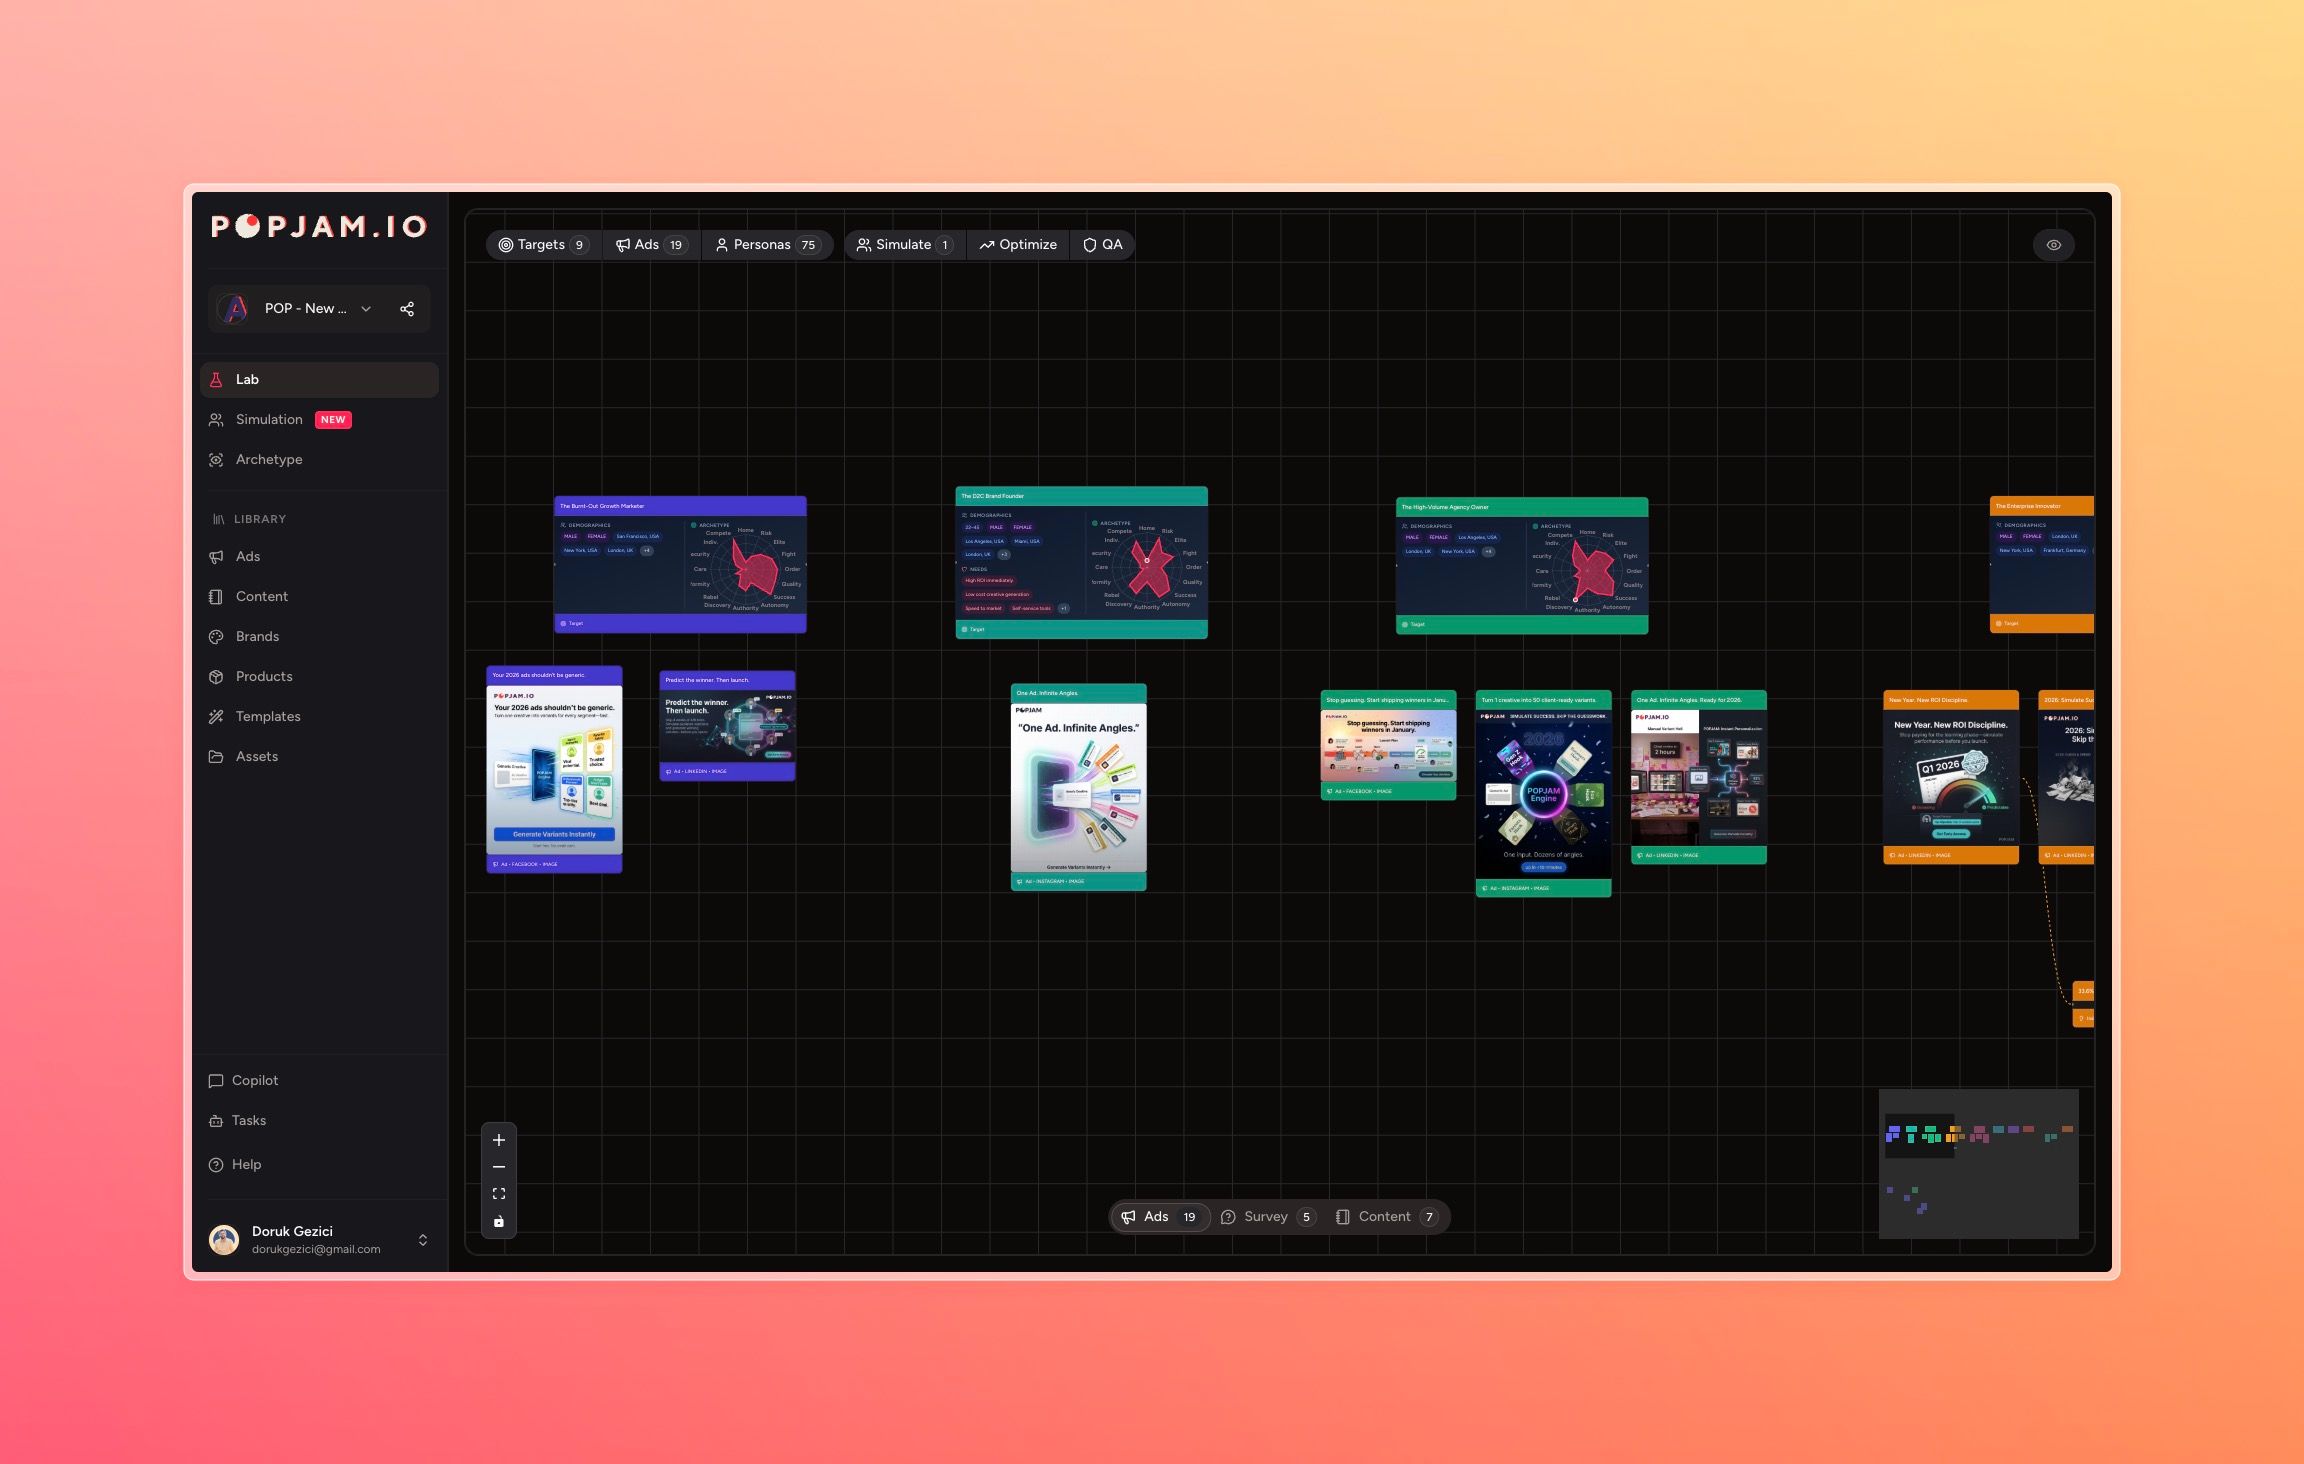This screenshot has height=1464, width=2304.
Task: Expand the Personas 75 panel in the toolbar
Action: coord(768,244)
